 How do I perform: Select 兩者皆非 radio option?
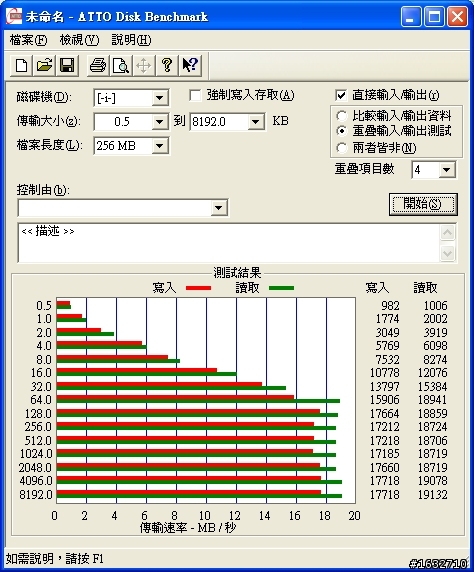tap(342, 148)
